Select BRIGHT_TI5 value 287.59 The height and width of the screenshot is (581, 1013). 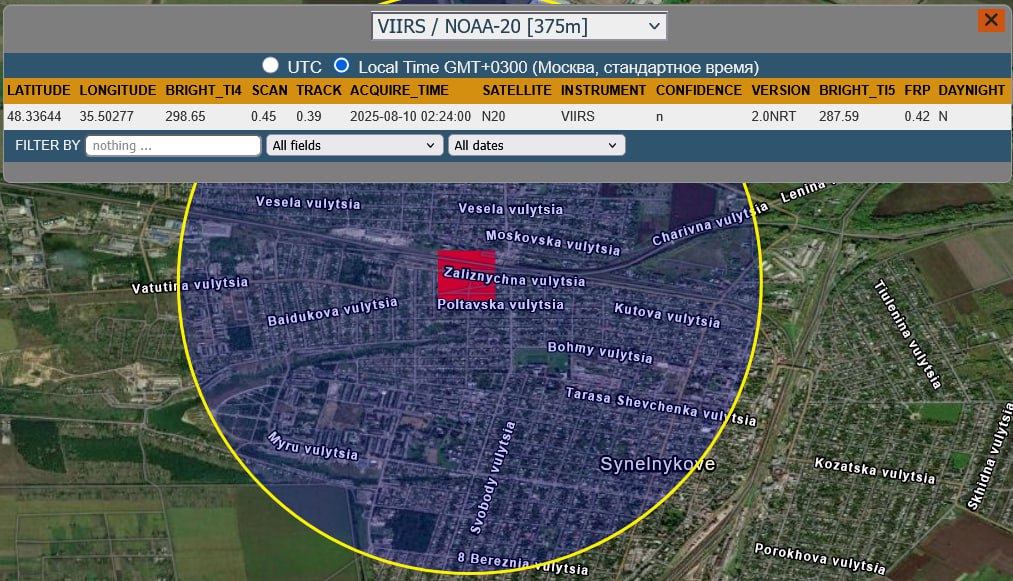click(839, 116)
